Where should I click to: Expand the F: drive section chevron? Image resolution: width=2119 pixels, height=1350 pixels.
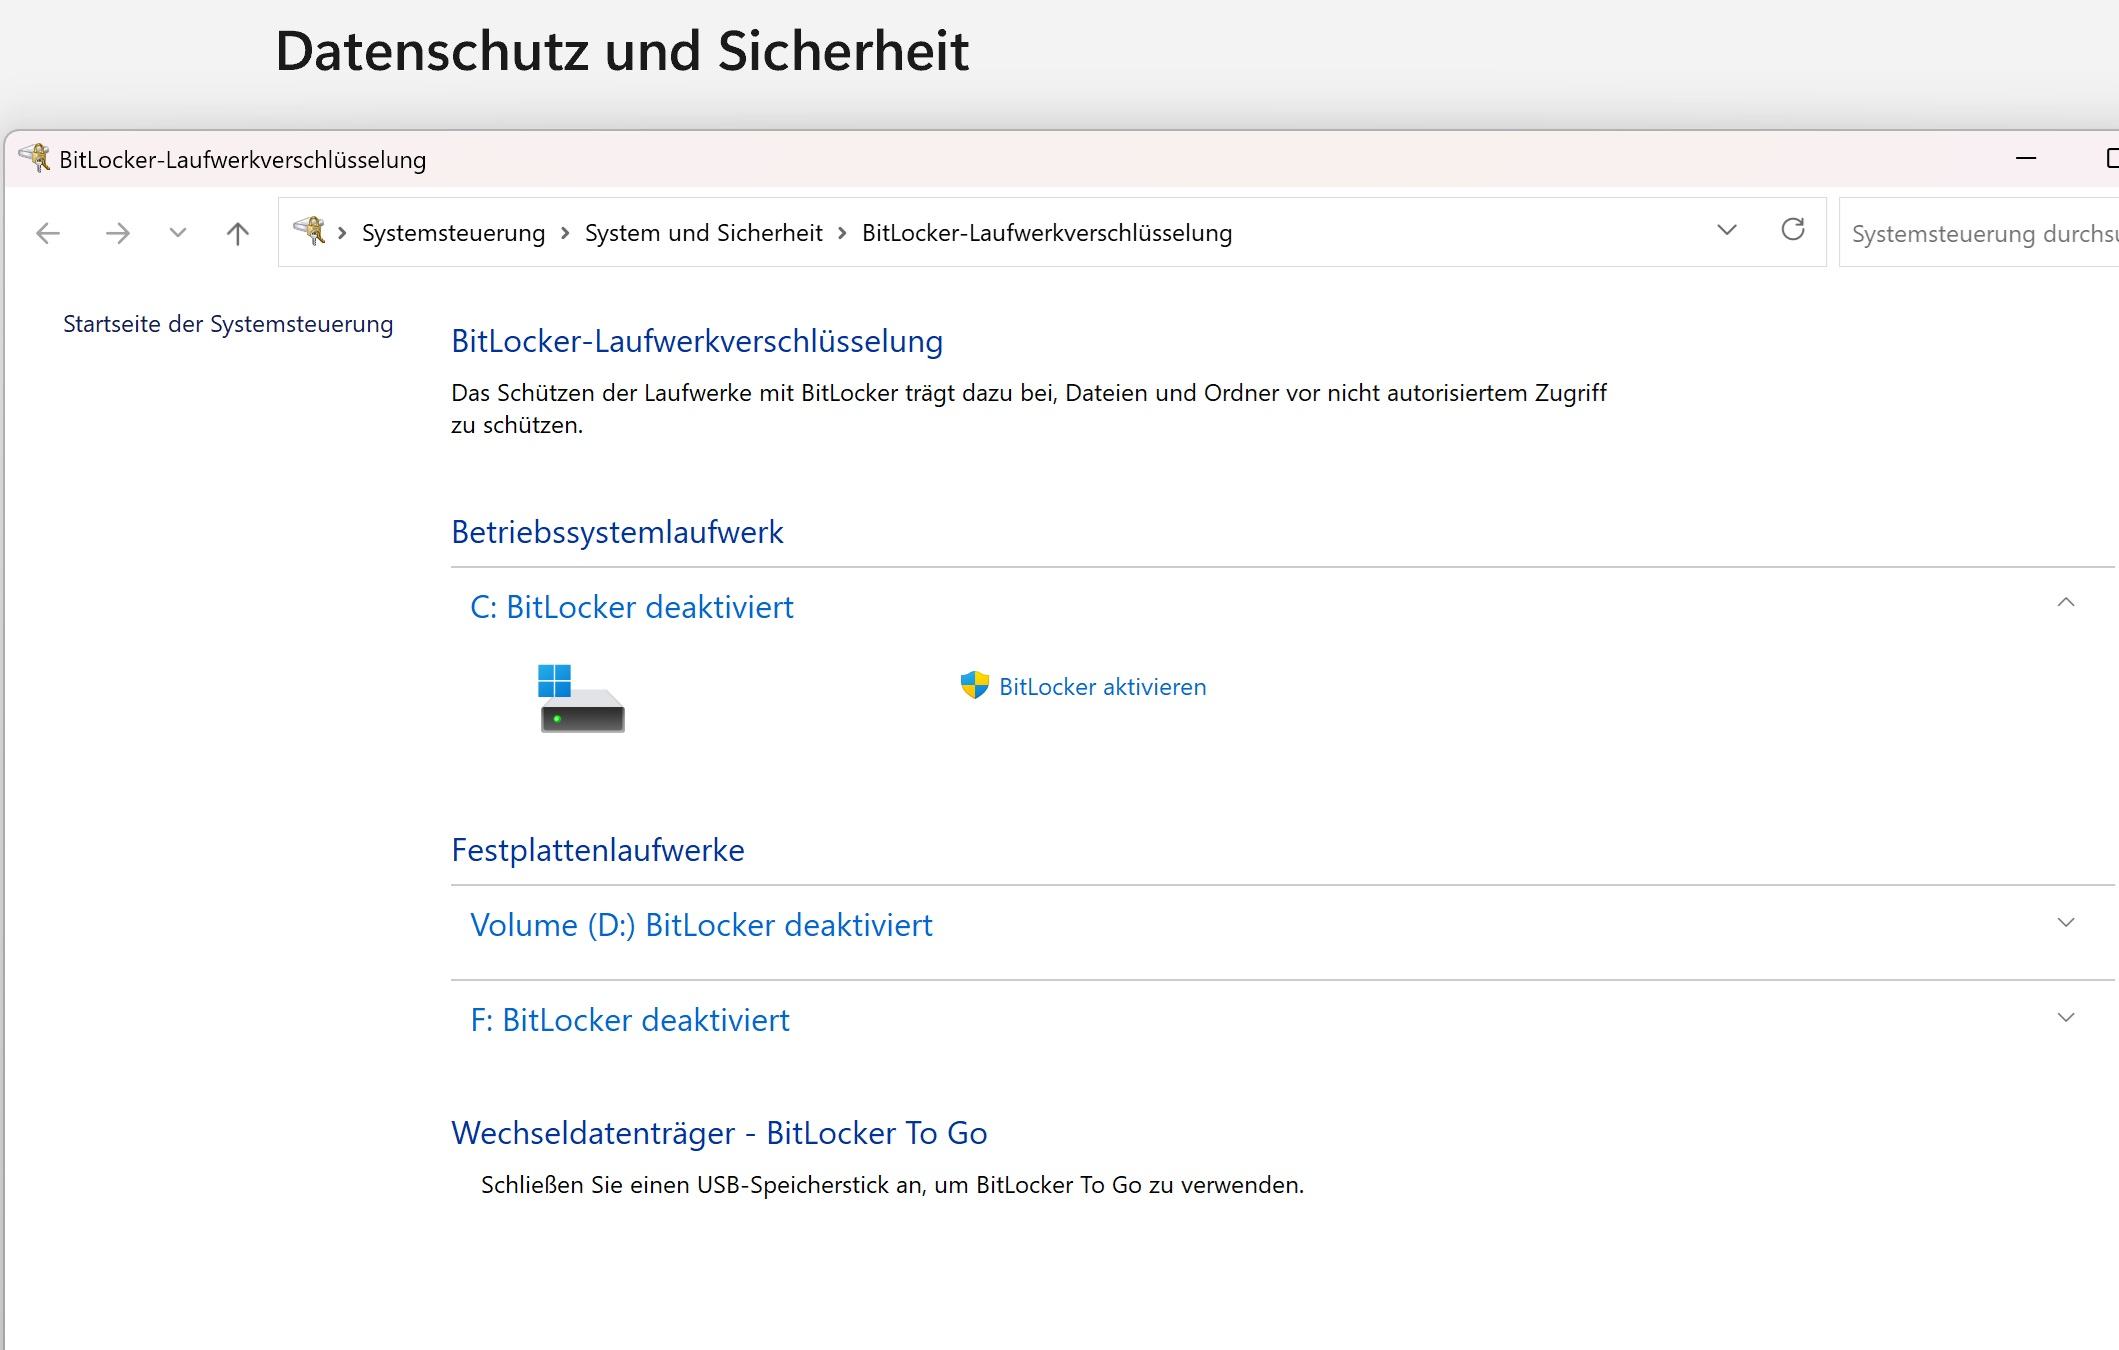coord(2066,1018)
